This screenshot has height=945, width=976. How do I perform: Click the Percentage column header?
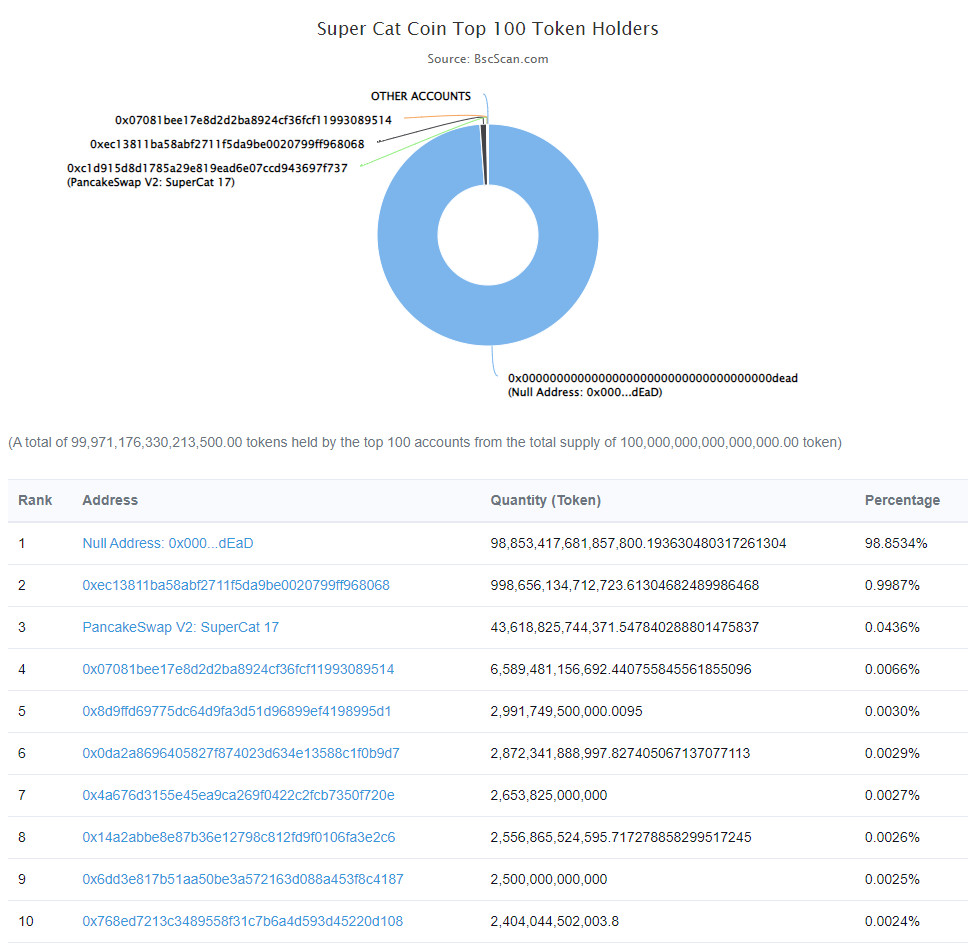[x=903, y=500]
